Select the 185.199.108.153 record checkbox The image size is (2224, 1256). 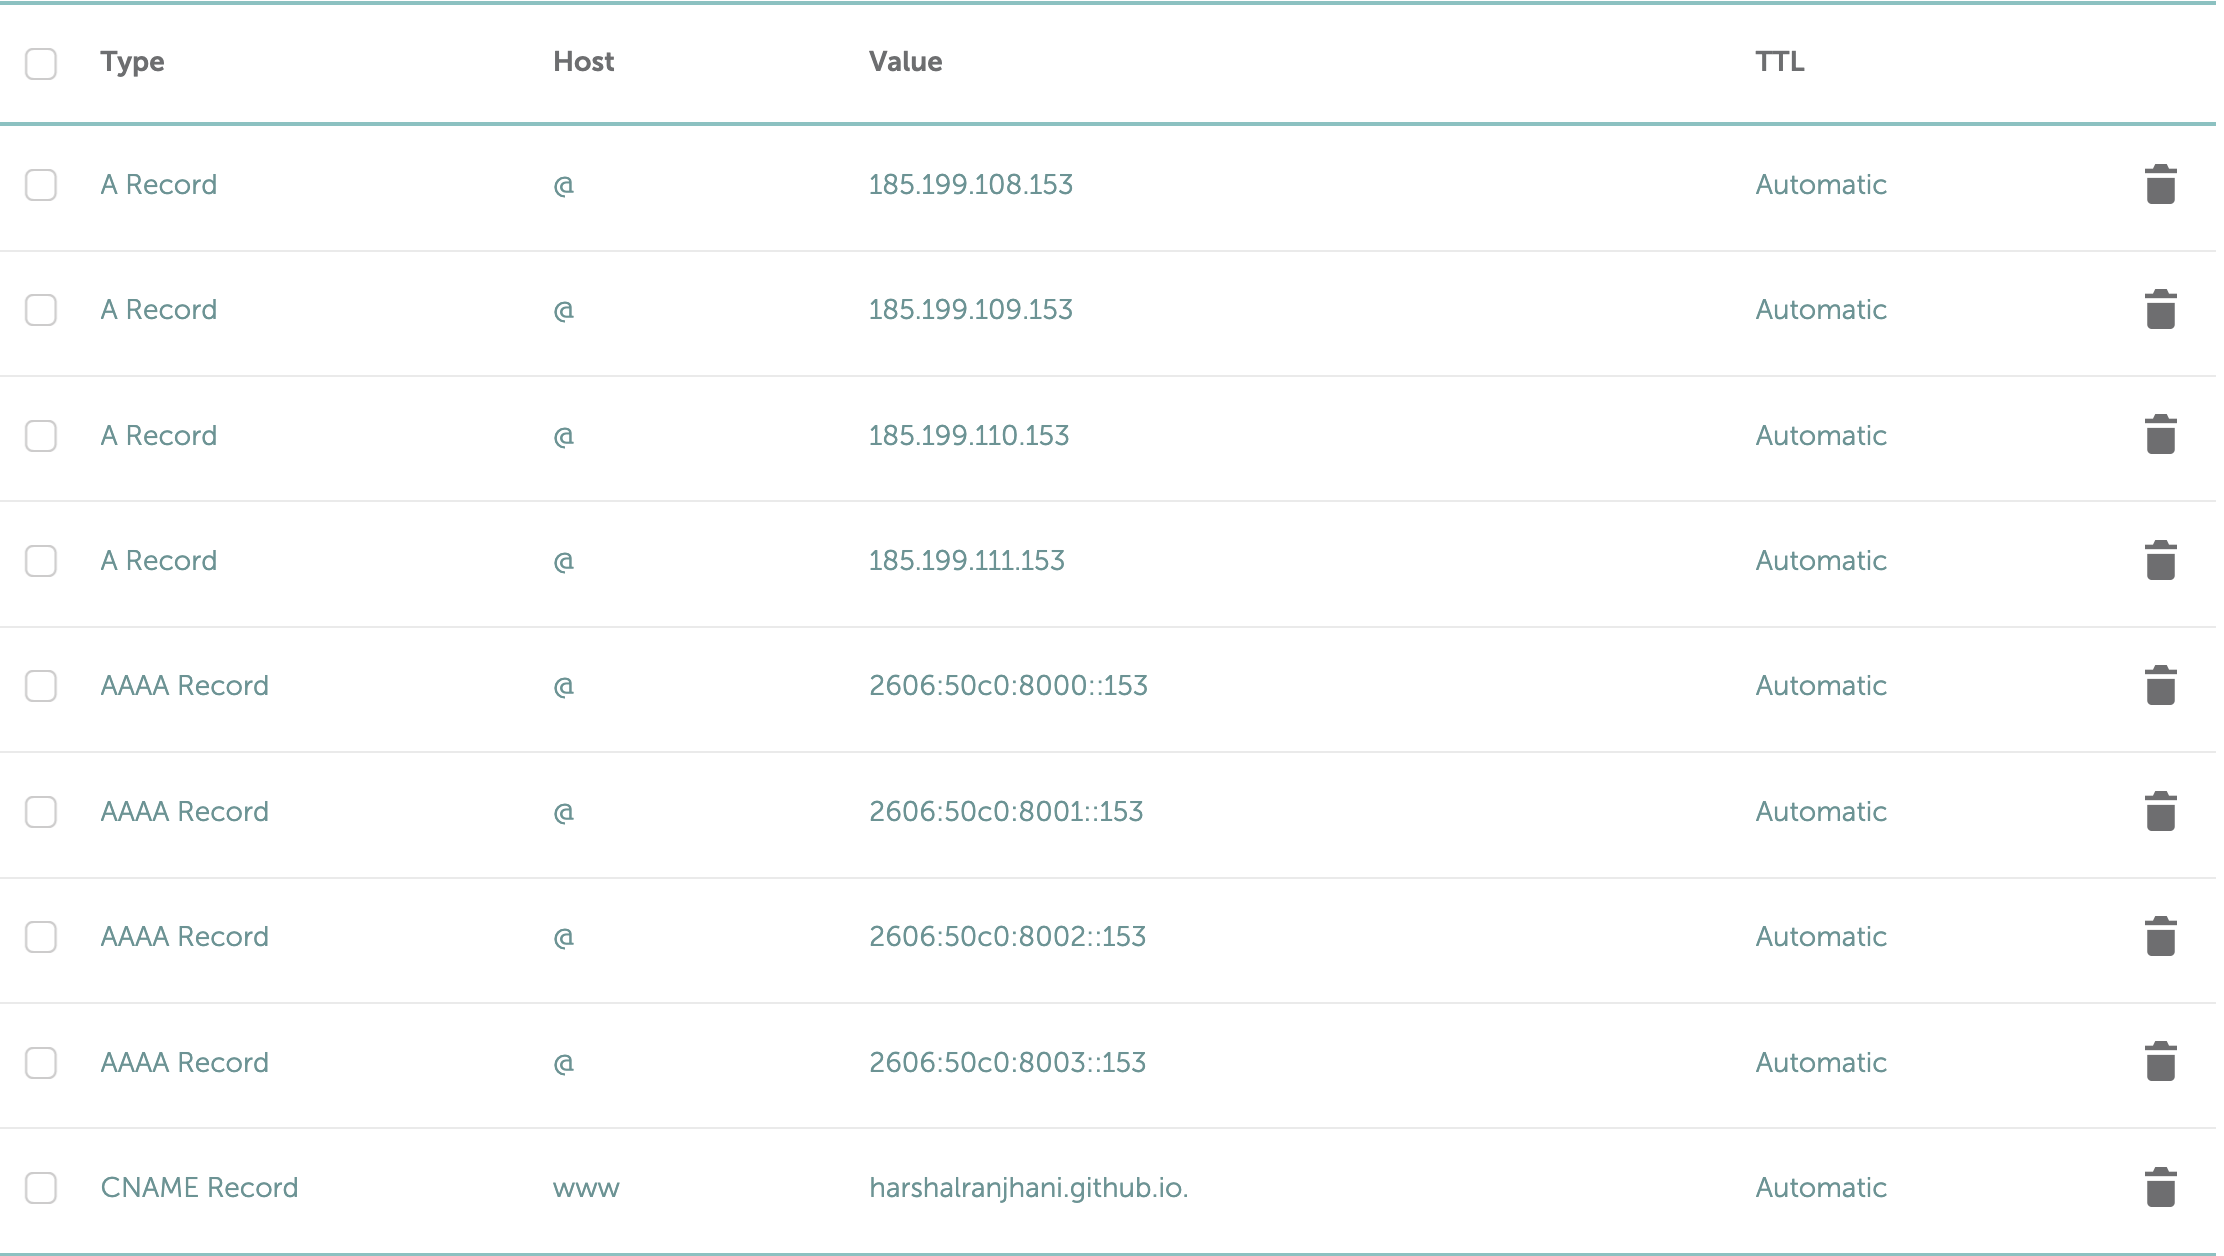tap(41, 185)
